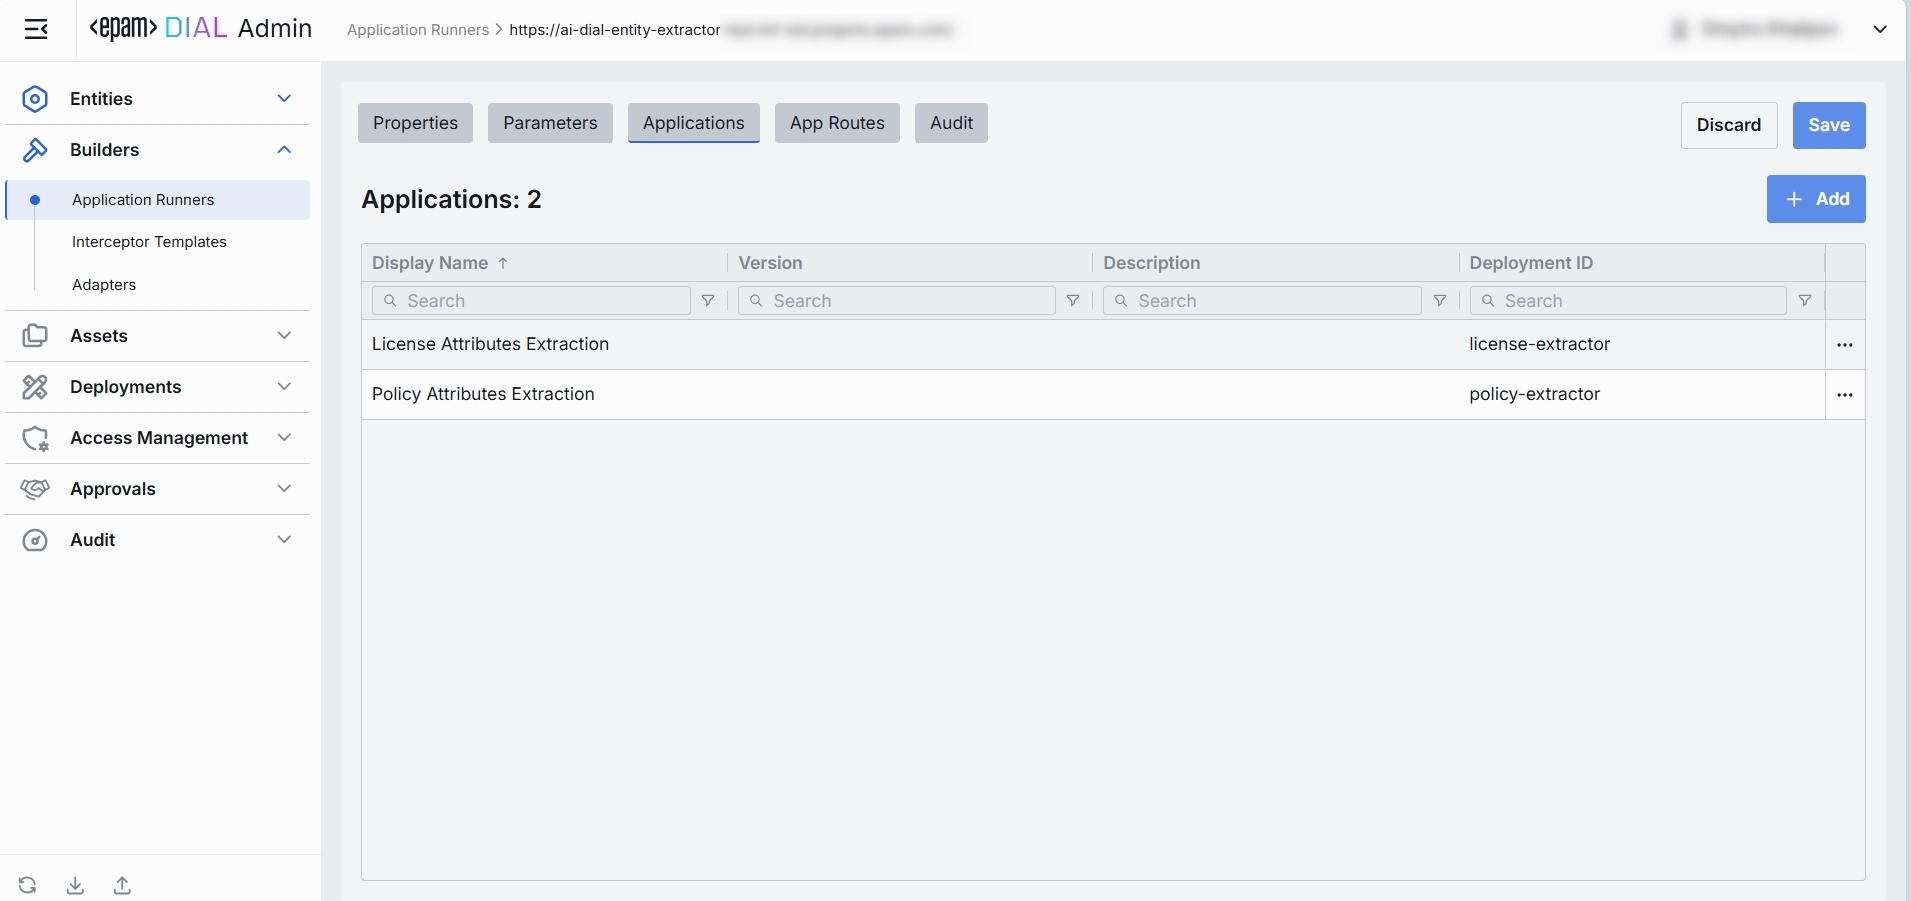This screenshot has height=901, width=1911.
Task: Open actions menu for Policy Attributes Extraction
Action: [1845, 395]
